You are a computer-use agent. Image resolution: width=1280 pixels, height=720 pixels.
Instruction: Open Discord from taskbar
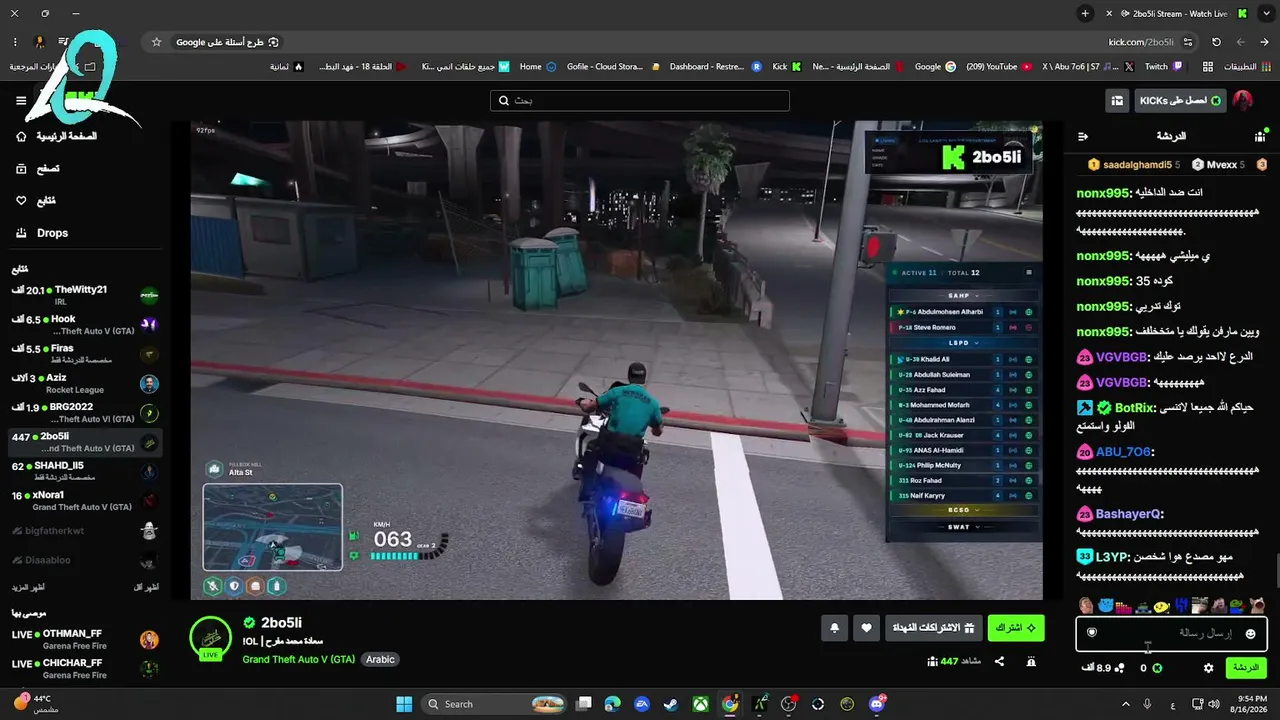click(x=877, y=704)
